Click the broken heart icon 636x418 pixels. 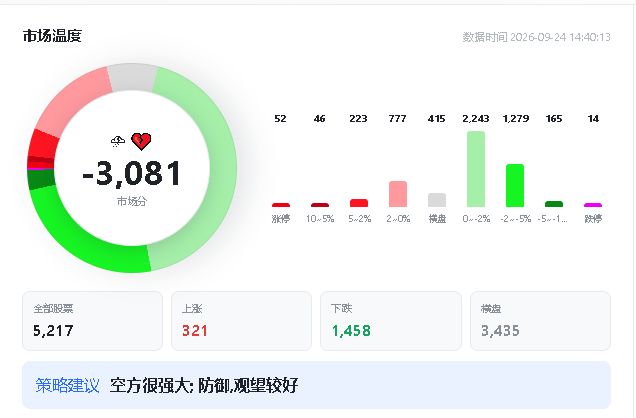[x=141, y=141]
